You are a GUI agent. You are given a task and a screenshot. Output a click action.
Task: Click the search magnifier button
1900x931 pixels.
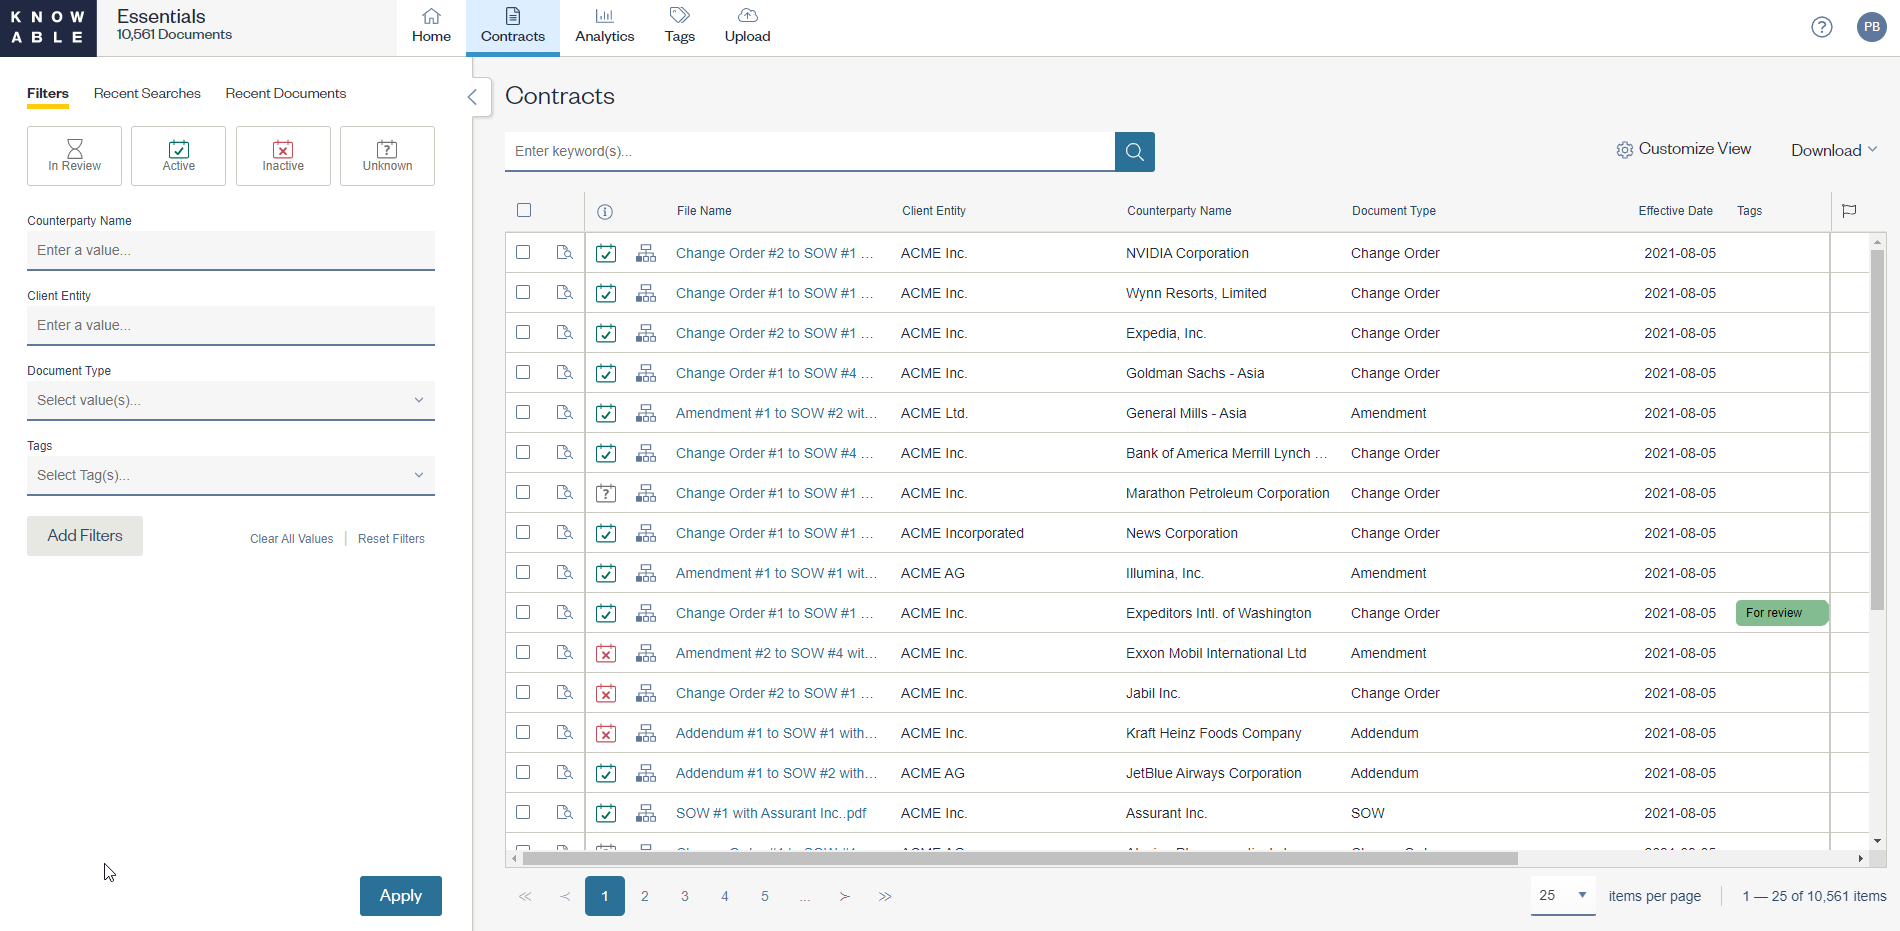click(x=1134, y=152)
